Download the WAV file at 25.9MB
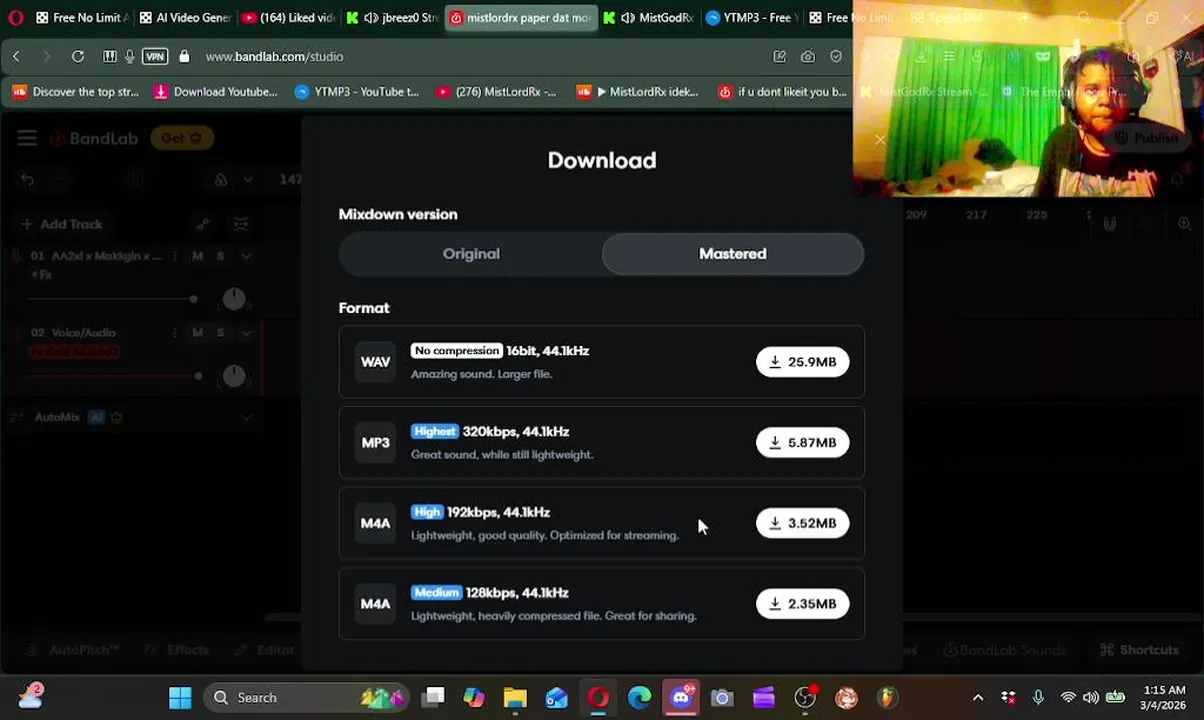This screenshot has width=1204, height=720. (802, 362)
